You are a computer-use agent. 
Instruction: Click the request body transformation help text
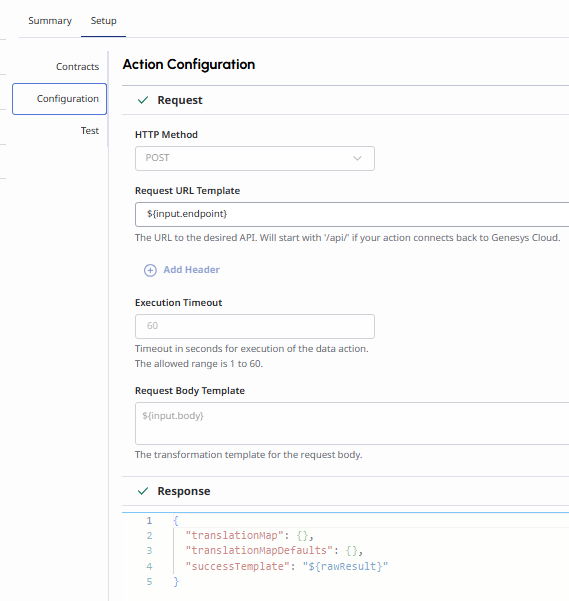248,455
